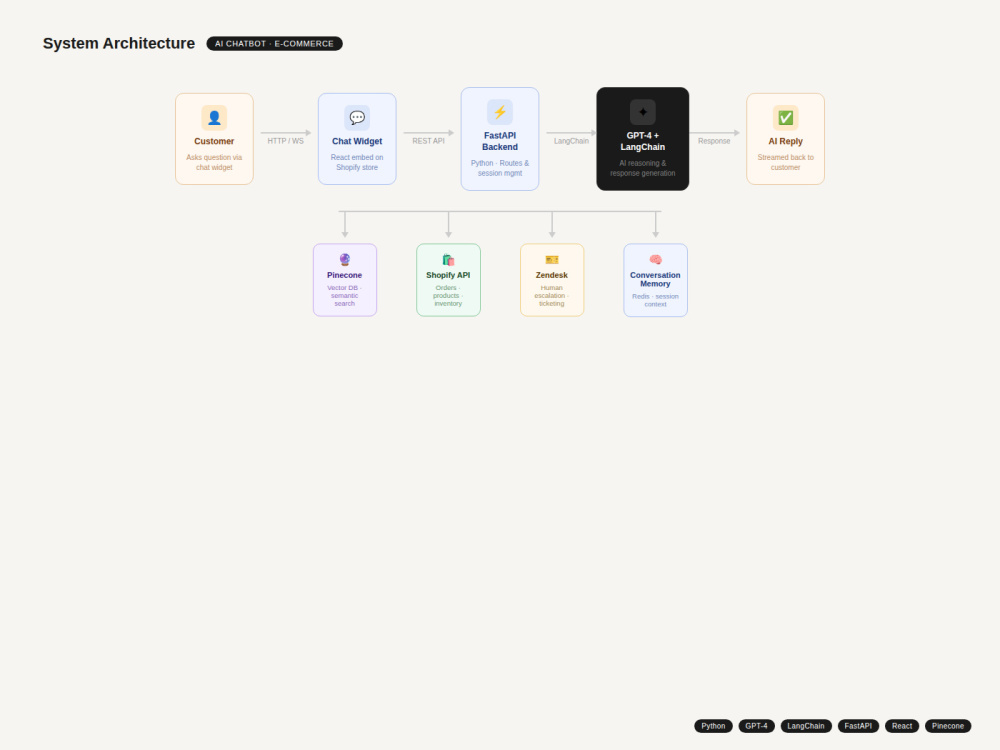Image resolution: width=1000 pixels, height=750 pixels.
Task: Click the System Architecture heading
Action: tap(119, 43)
